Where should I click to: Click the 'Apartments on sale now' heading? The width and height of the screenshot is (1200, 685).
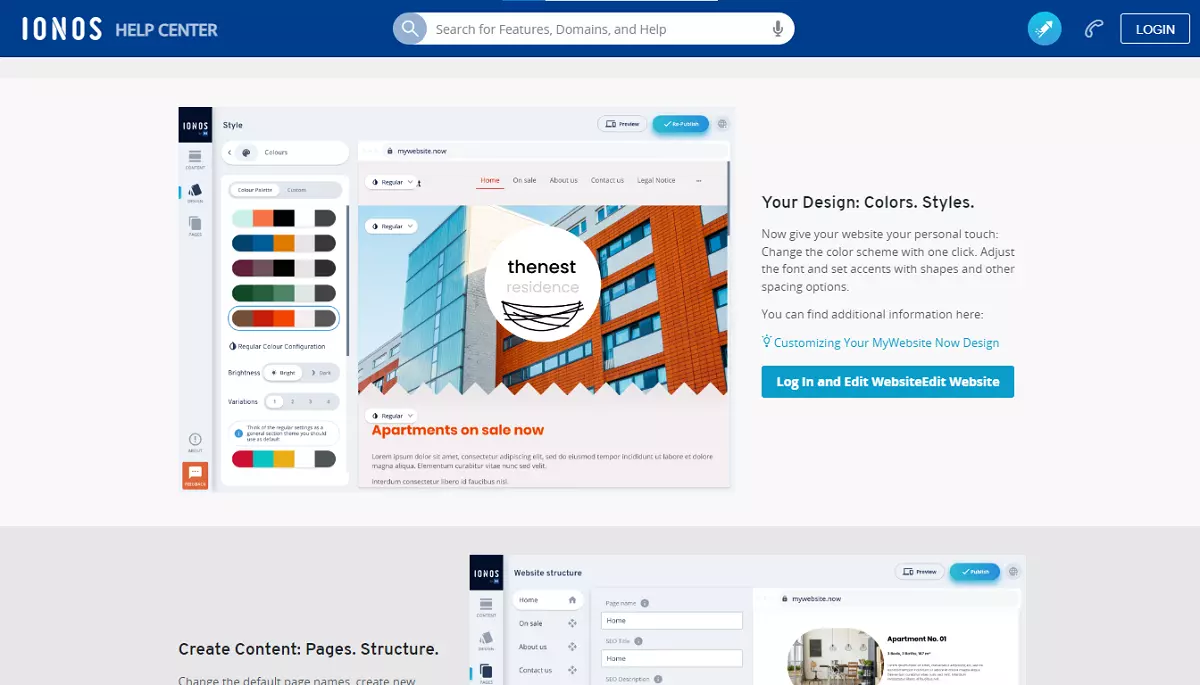click(458, 430)
